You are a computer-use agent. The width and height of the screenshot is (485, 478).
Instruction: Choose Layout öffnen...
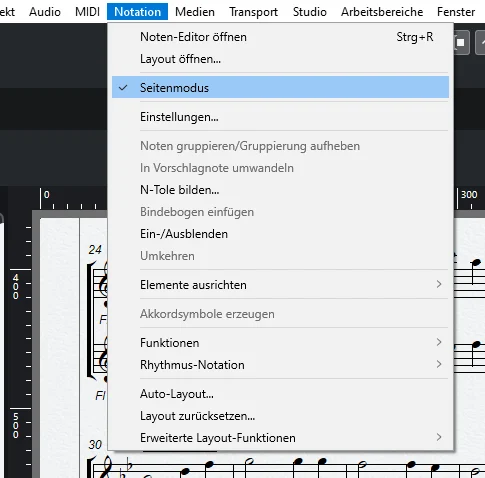(280, 59)
